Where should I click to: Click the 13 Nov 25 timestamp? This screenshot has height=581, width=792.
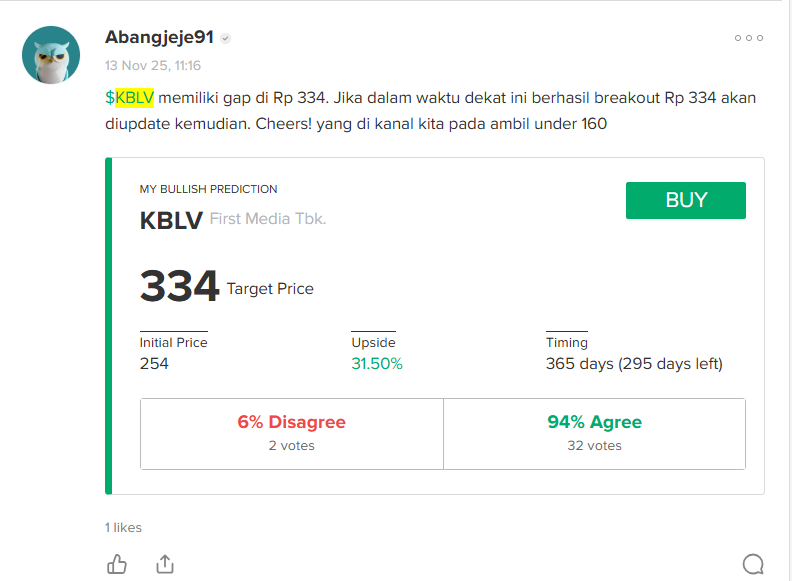point(153,66)
